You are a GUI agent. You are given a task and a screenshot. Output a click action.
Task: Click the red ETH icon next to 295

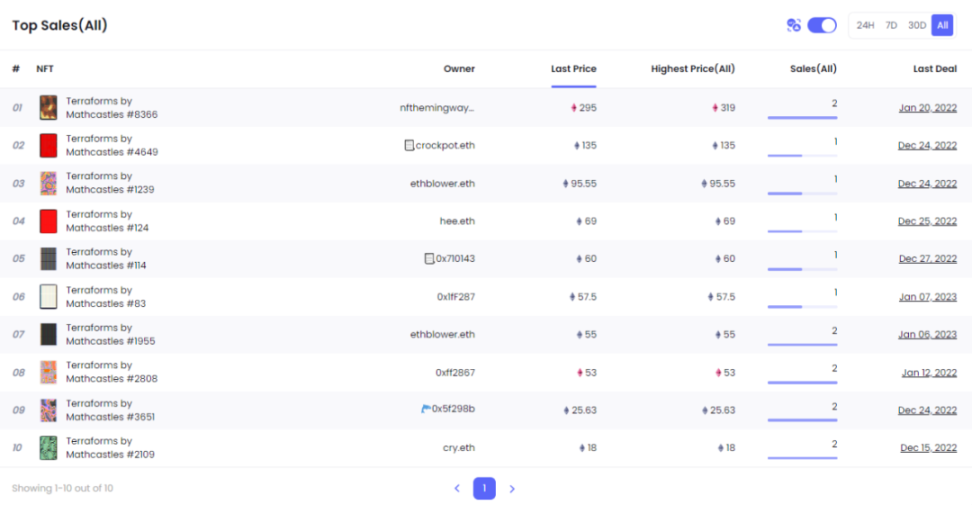(573, 108)
